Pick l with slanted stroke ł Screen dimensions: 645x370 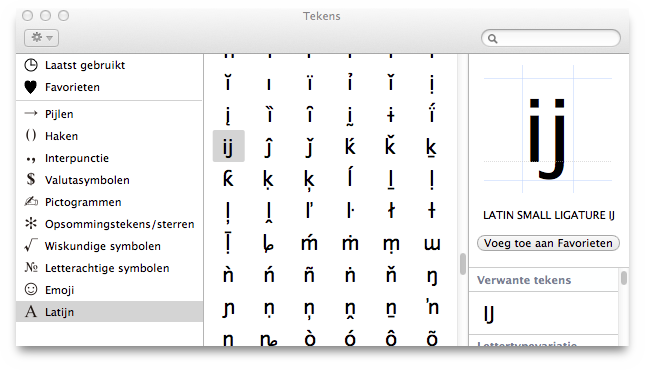pyautogui.click(x=391, y=210)
